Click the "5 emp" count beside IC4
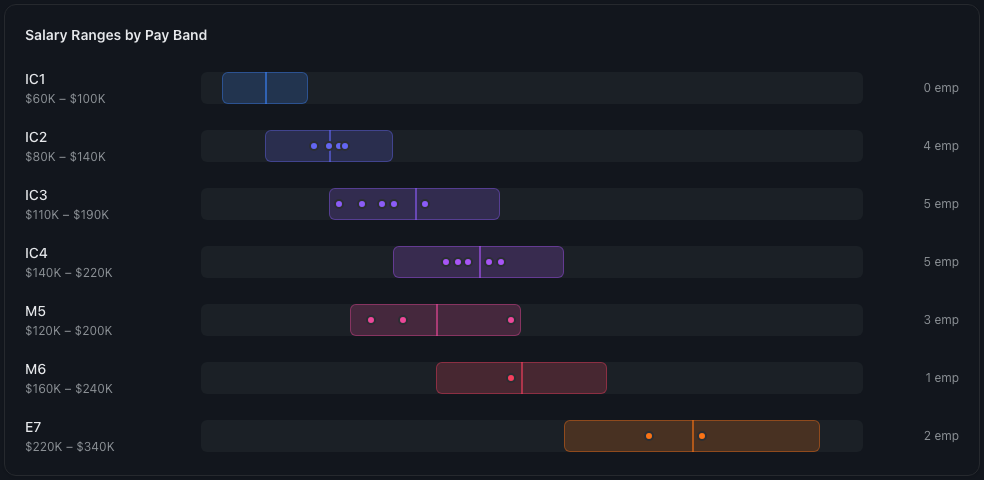This screenshot has width=984, height=480. (941, 262)
